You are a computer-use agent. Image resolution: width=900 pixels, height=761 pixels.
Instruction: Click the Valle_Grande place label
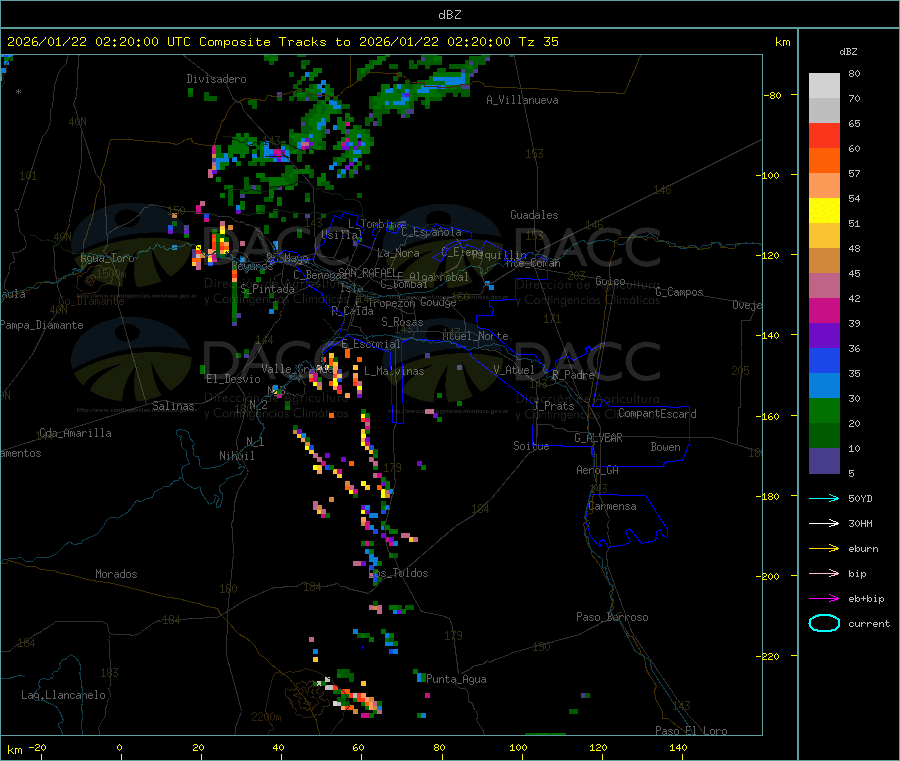(298, 368)
